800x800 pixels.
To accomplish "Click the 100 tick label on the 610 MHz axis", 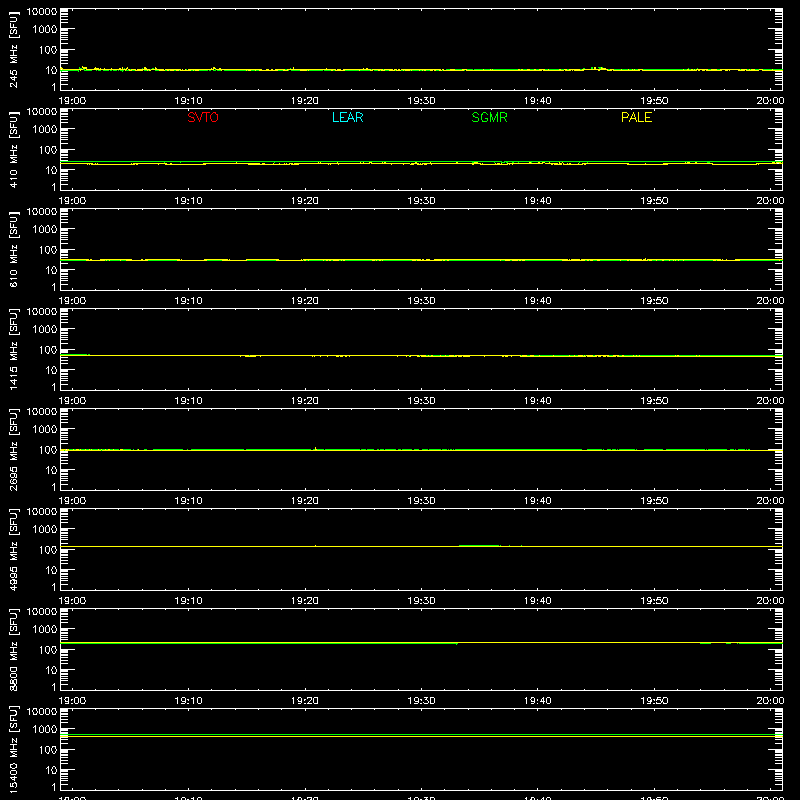I will pos(48,250).
